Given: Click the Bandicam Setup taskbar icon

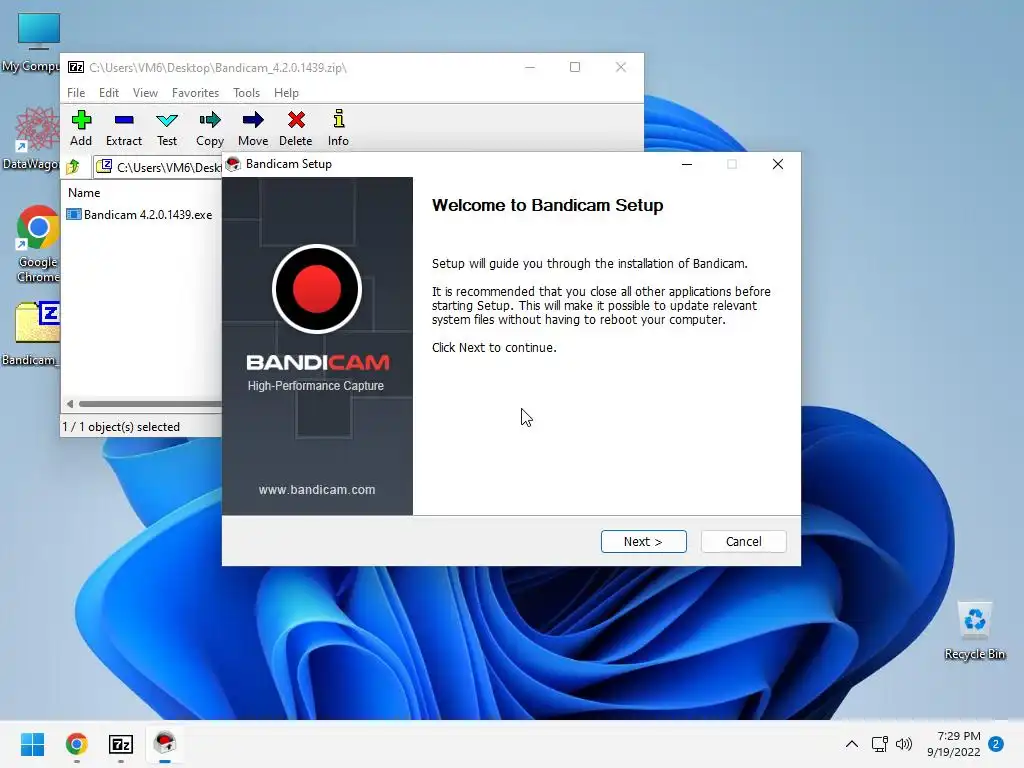Looking at the screenshot, I should [165, 744].
